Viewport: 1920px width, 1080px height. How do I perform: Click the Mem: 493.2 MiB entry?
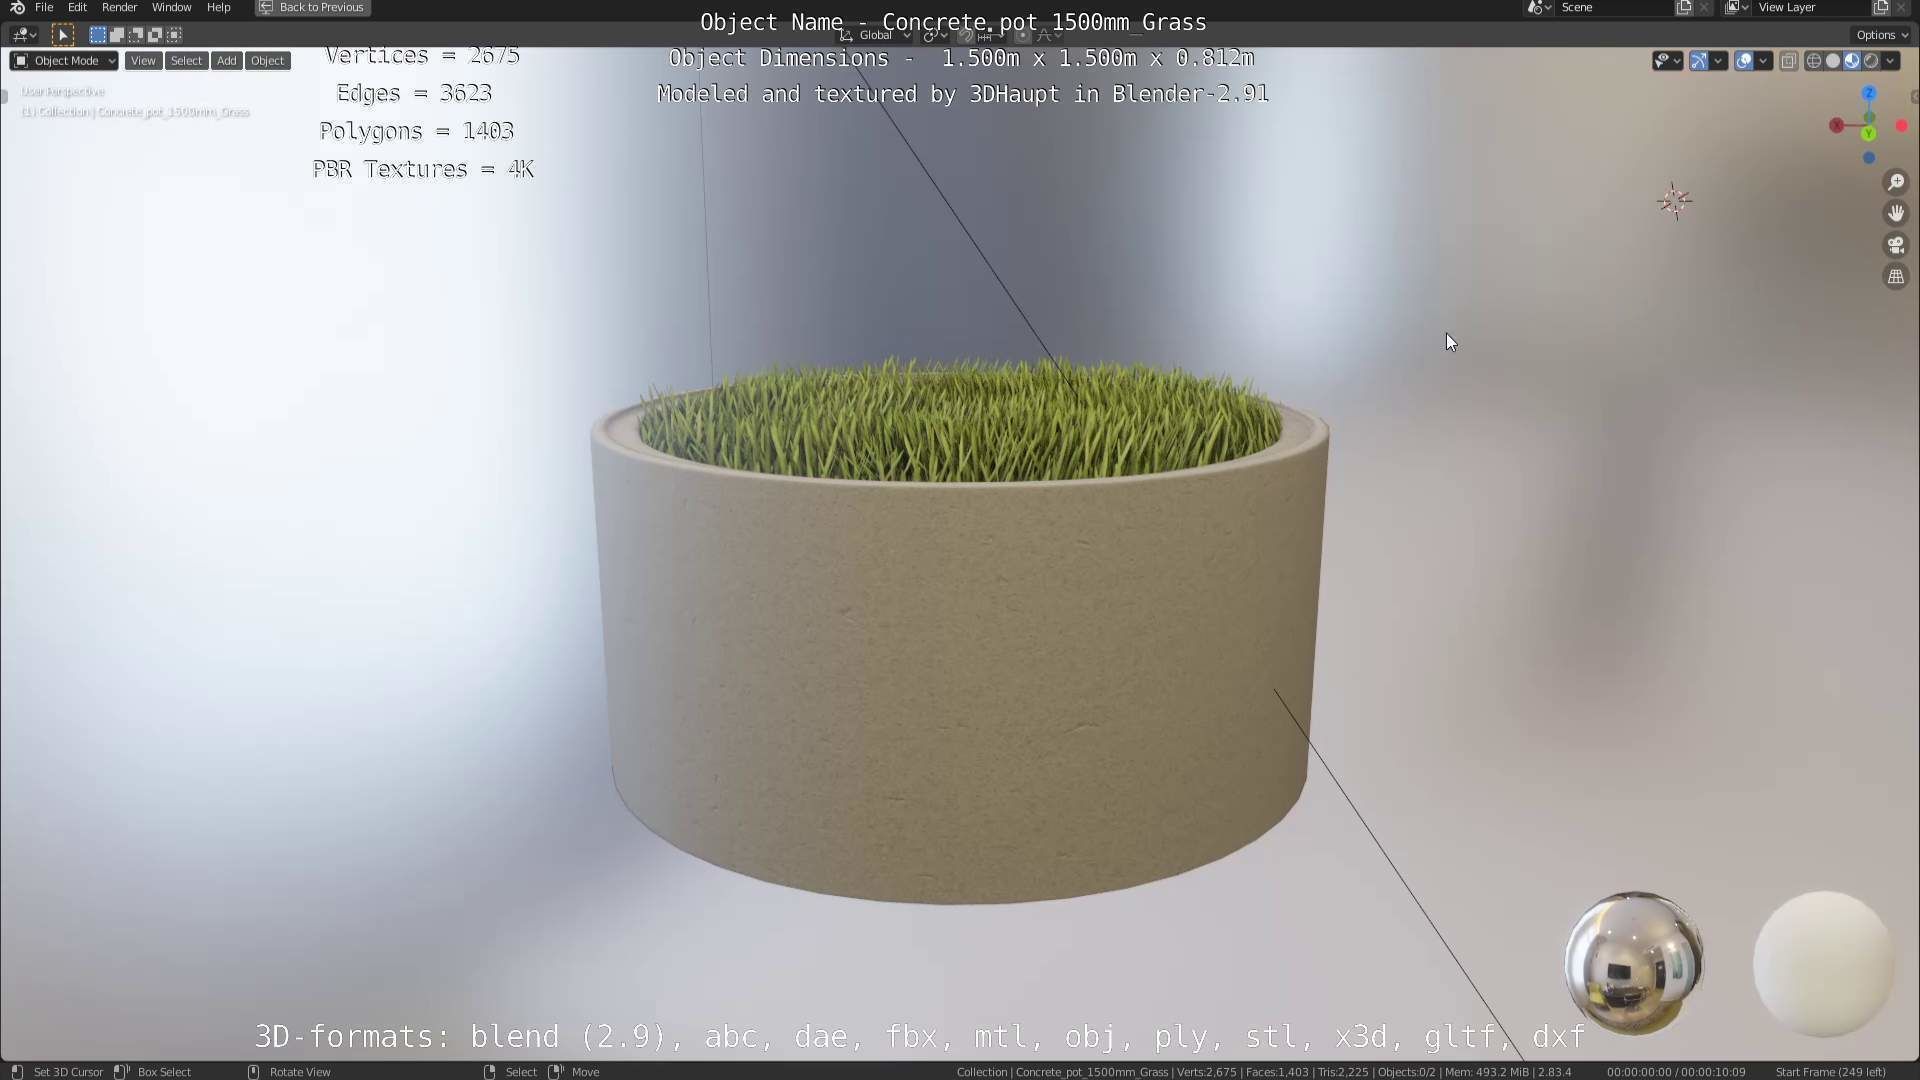tap(1487, 1072)
